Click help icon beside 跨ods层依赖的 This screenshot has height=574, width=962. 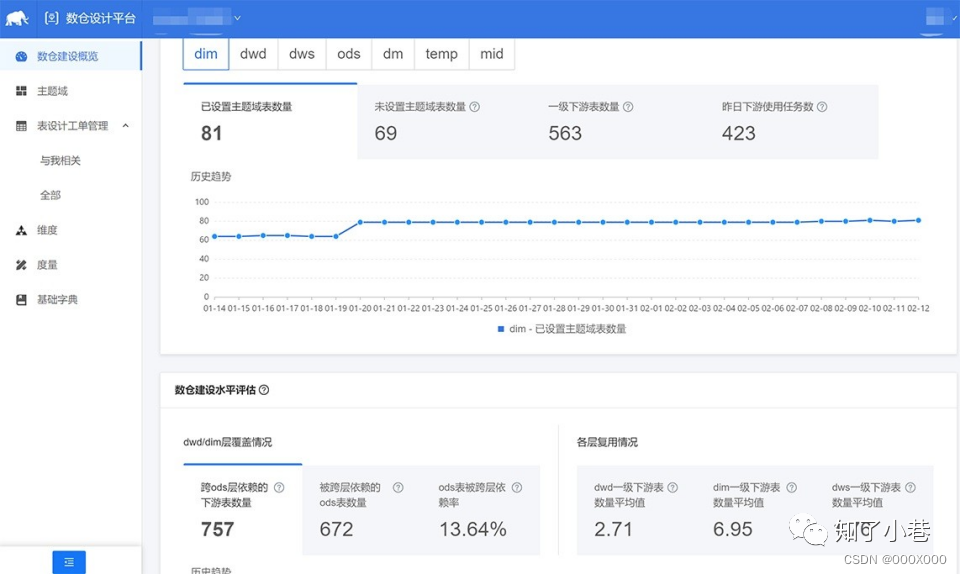(x=279, y=488)
